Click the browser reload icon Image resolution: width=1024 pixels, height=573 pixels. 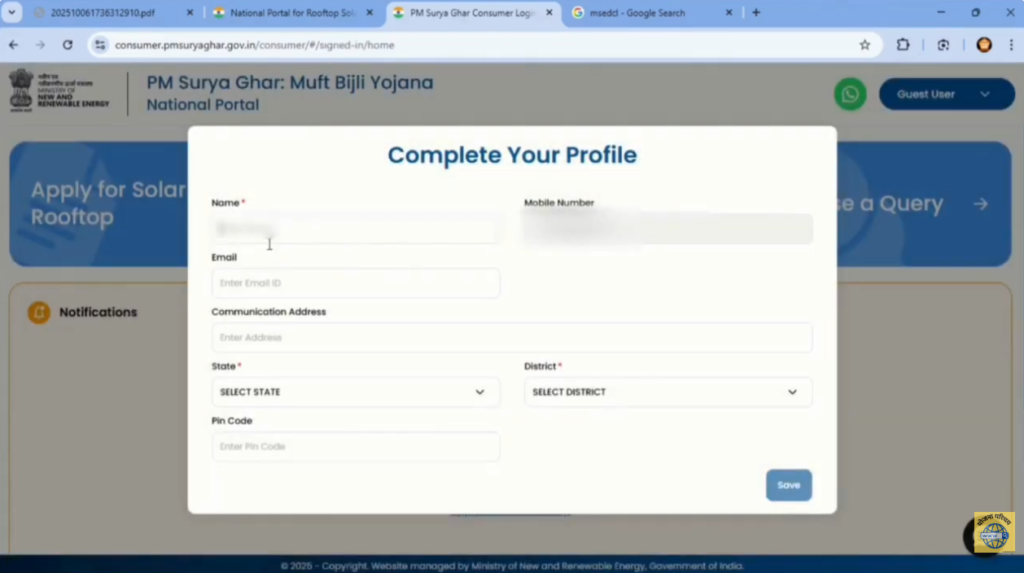[x=68, y=45]
